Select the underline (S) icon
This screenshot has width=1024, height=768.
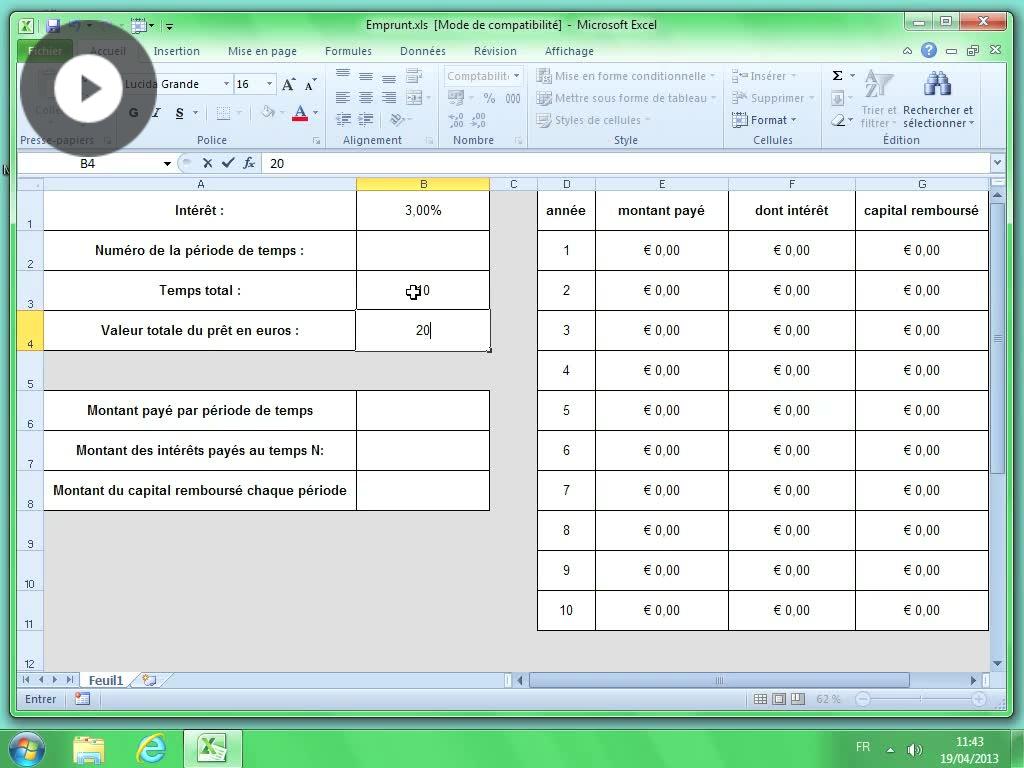[x=179, y=111]
